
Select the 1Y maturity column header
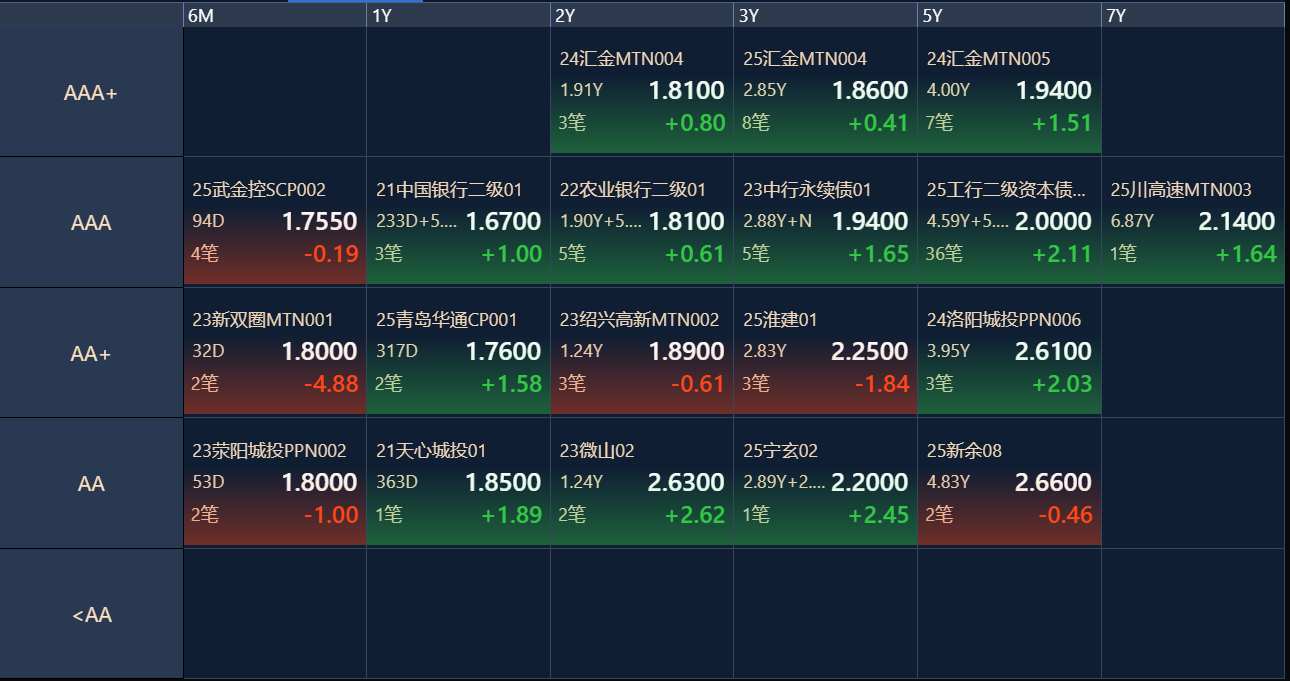(458, 15)
